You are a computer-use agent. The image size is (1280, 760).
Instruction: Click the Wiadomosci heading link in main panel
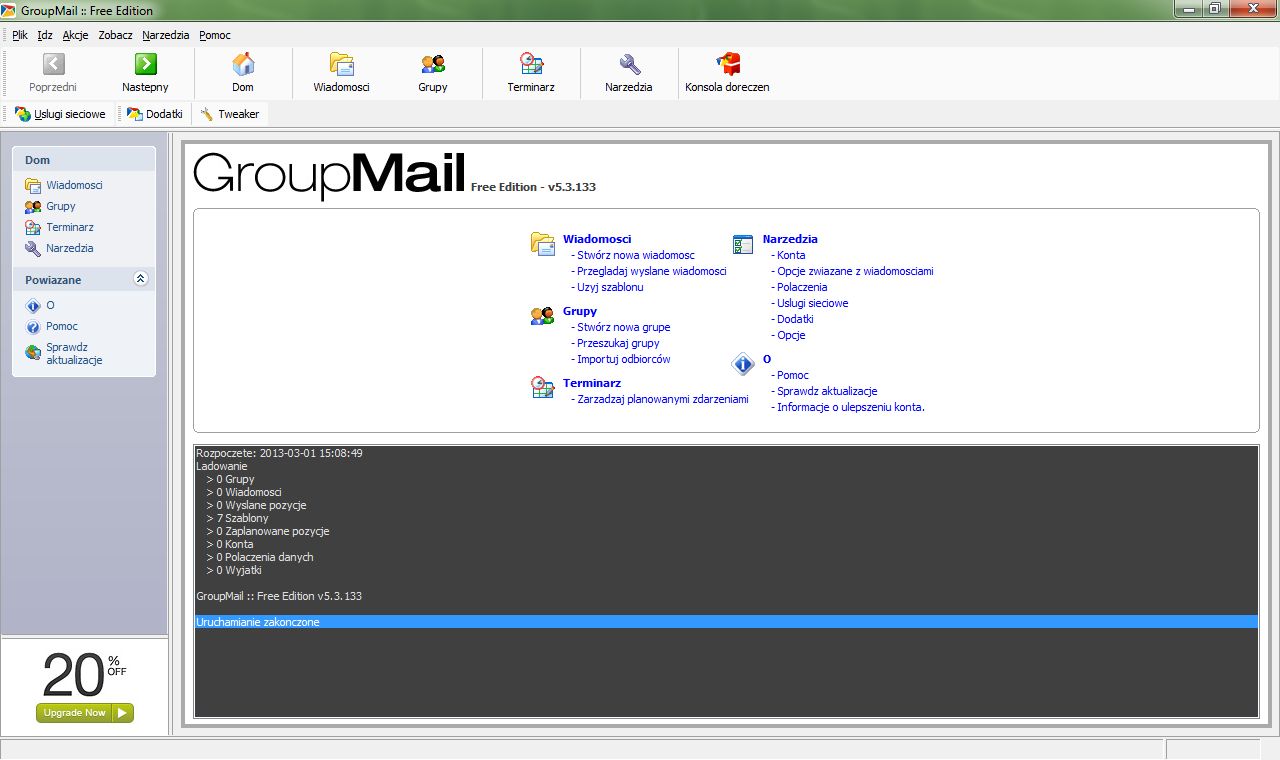click(x=597, y=239)
